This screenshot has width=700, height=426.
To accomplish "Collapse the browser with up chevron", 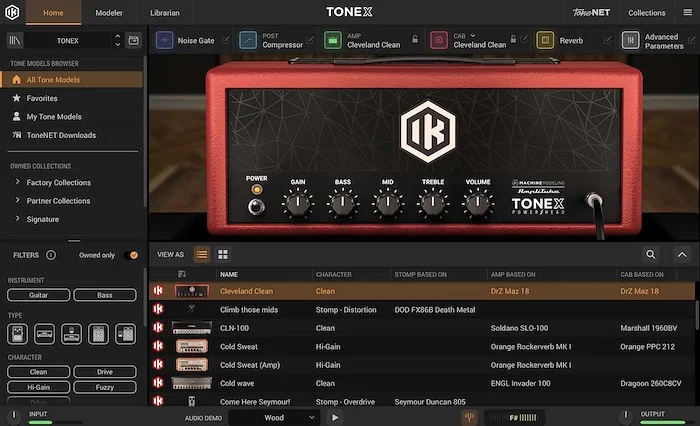I will coord(682,255).
